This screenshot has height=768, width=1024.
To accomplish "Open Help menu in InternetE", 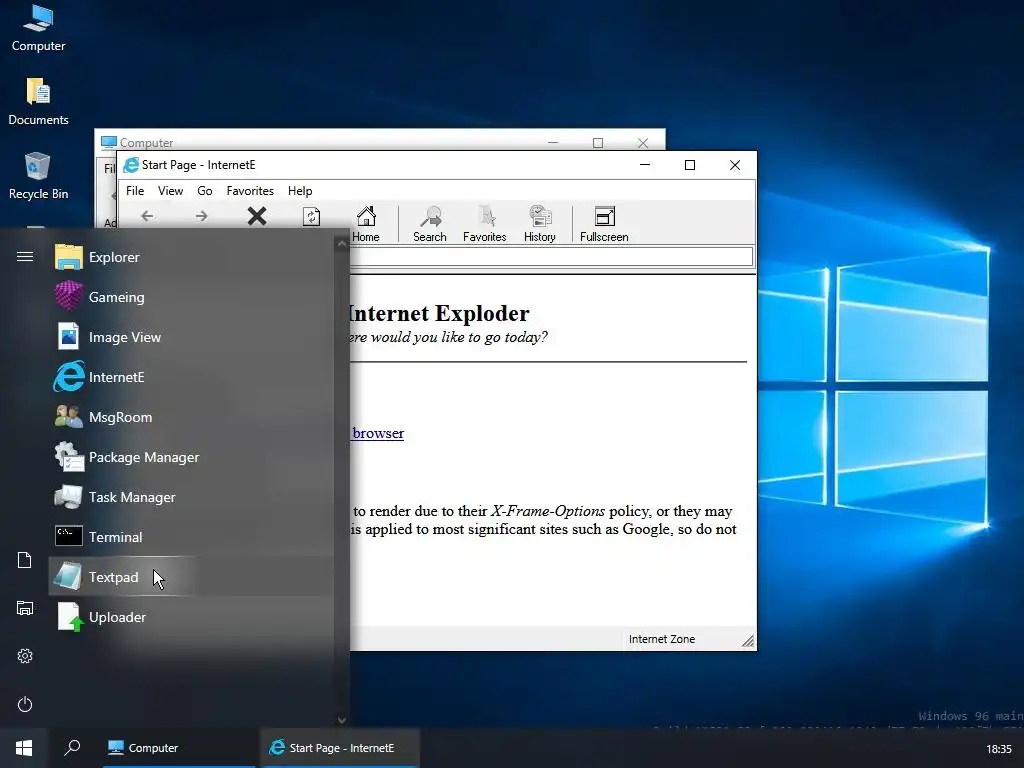I will click(x=300, y=191).
